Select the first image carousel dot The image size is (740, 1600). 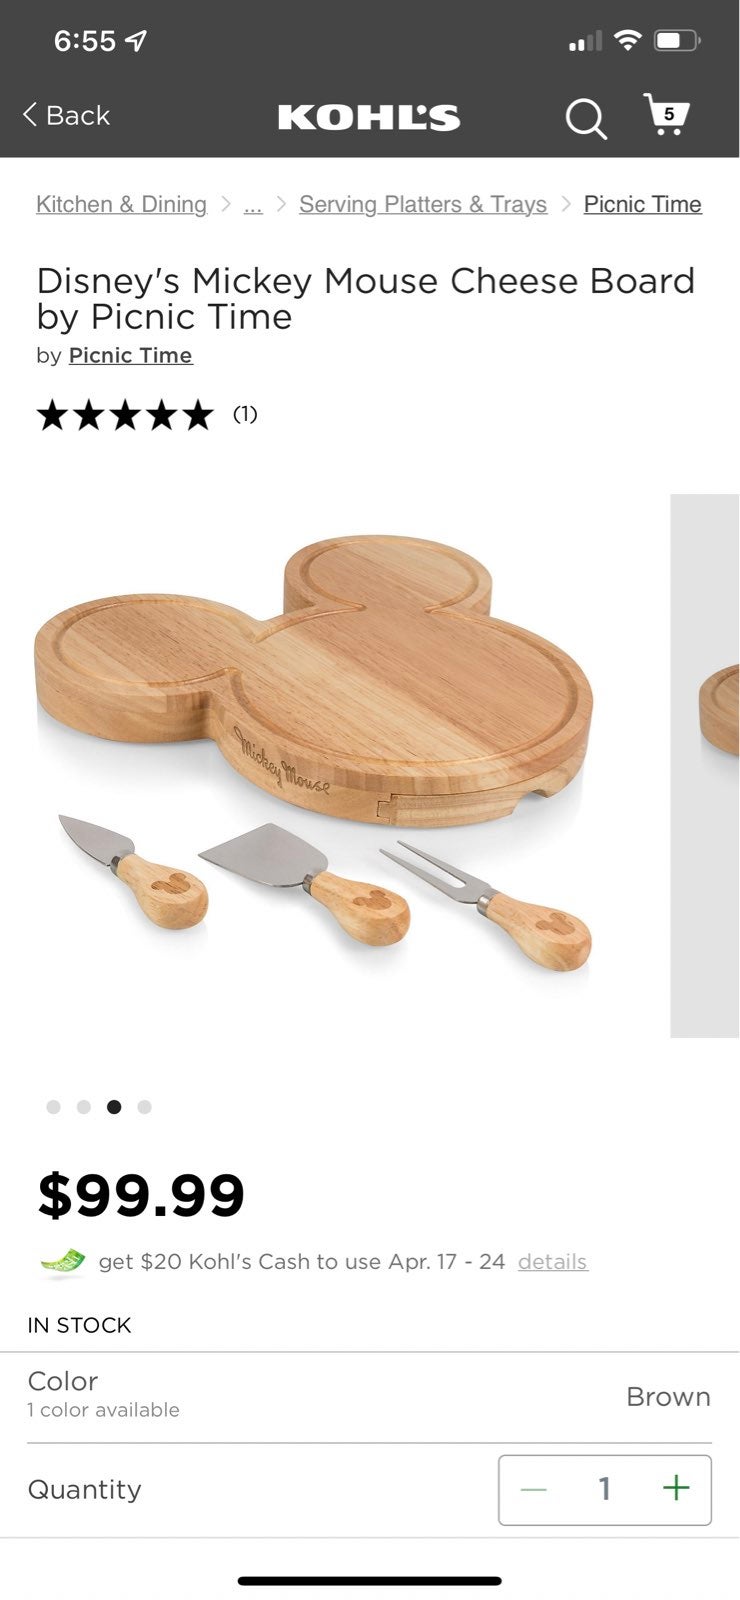pos(54,1107)
